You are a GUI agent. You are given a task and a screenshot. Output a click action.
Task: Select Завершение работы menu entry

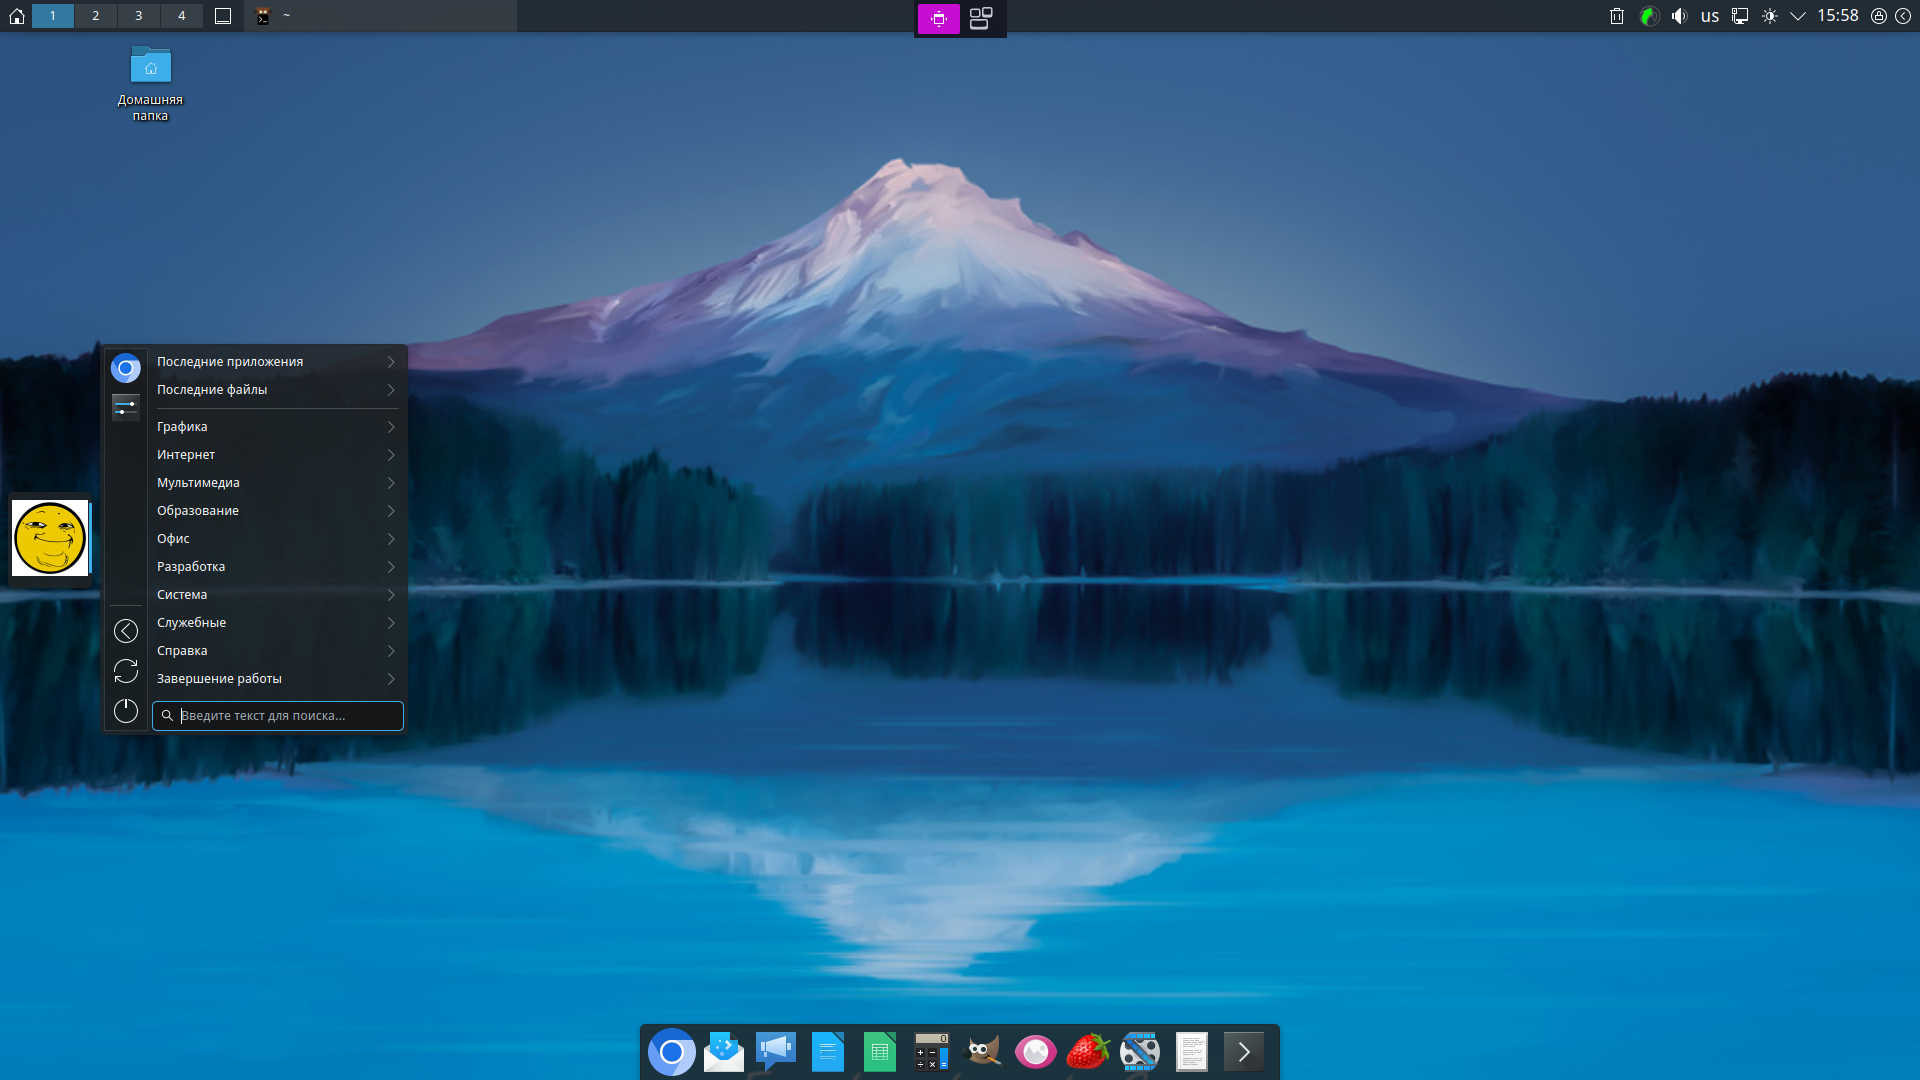219,679
